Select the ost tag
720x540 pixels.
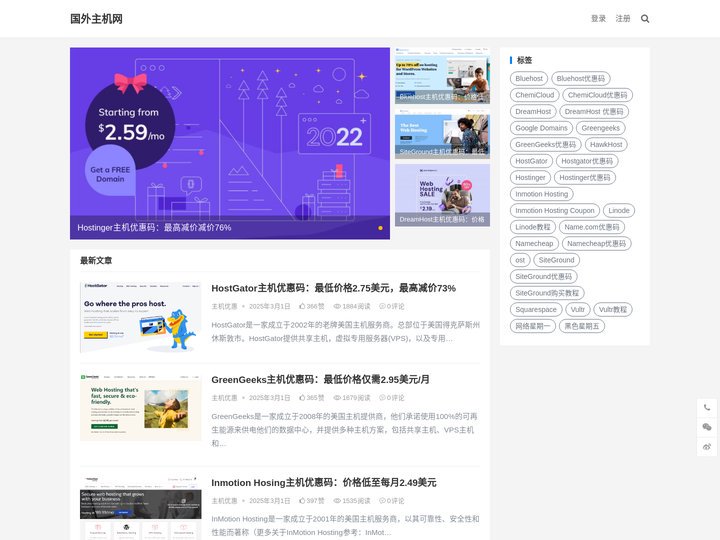pyautogui.click(x=520, y=260)
